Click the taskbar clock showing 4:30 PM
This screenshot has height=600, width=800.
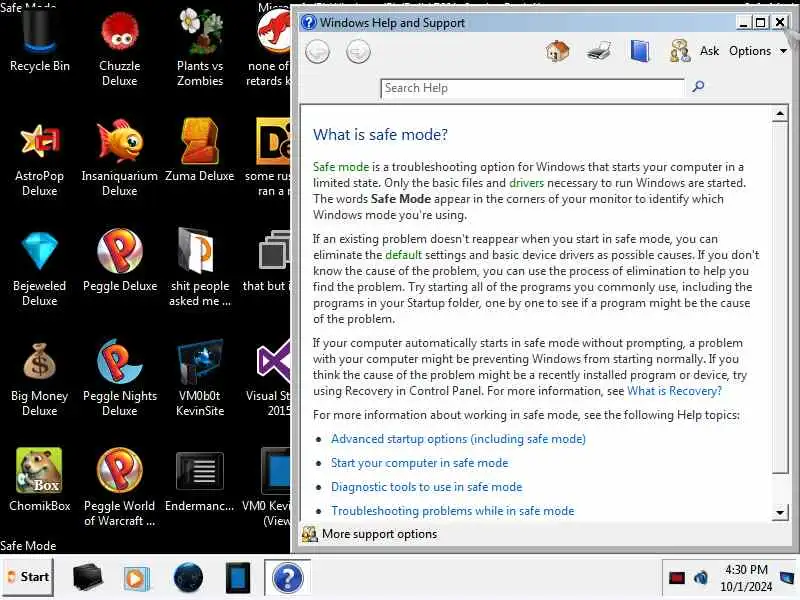click(746, 578)
